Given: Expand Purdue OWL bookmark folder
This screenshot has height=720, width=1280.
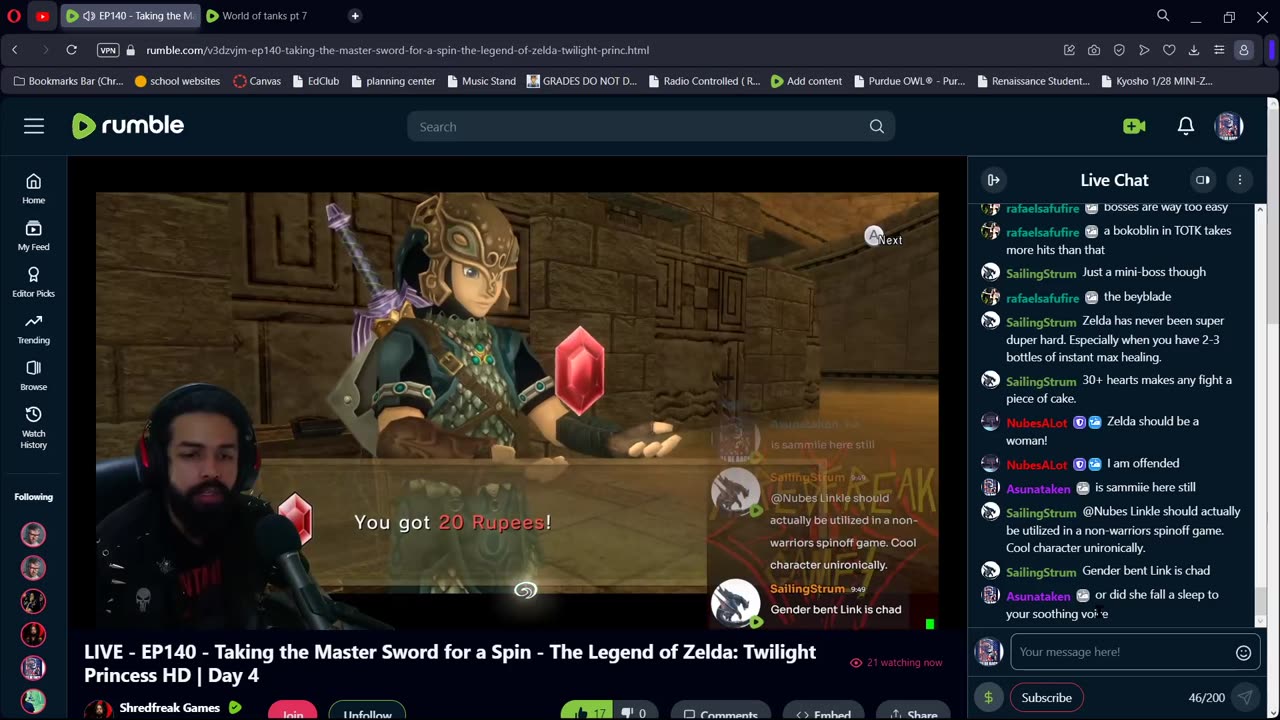Looking at the screenshot, I should click(x=910, y=81).
